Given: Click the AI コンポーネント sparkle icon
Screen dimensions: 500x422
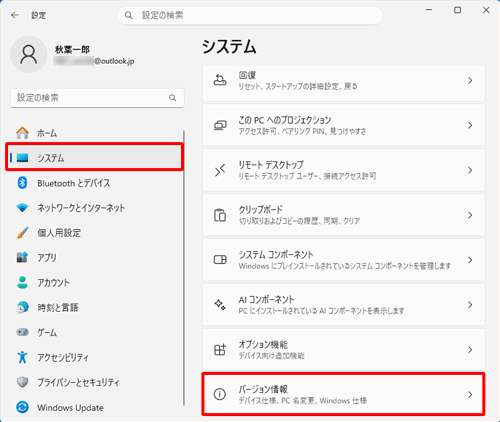Looking at the screenshot, I should [x=220, y=305].
